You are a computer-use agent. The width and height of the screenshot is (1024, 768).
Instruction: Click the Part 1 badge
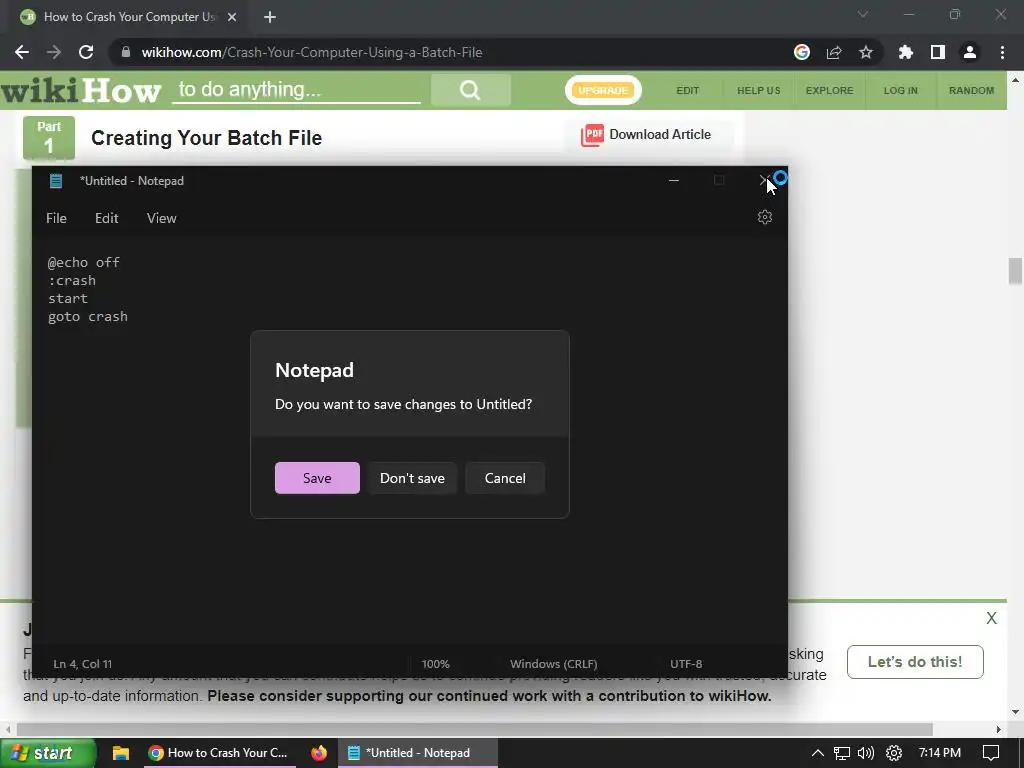coord(49,138)
